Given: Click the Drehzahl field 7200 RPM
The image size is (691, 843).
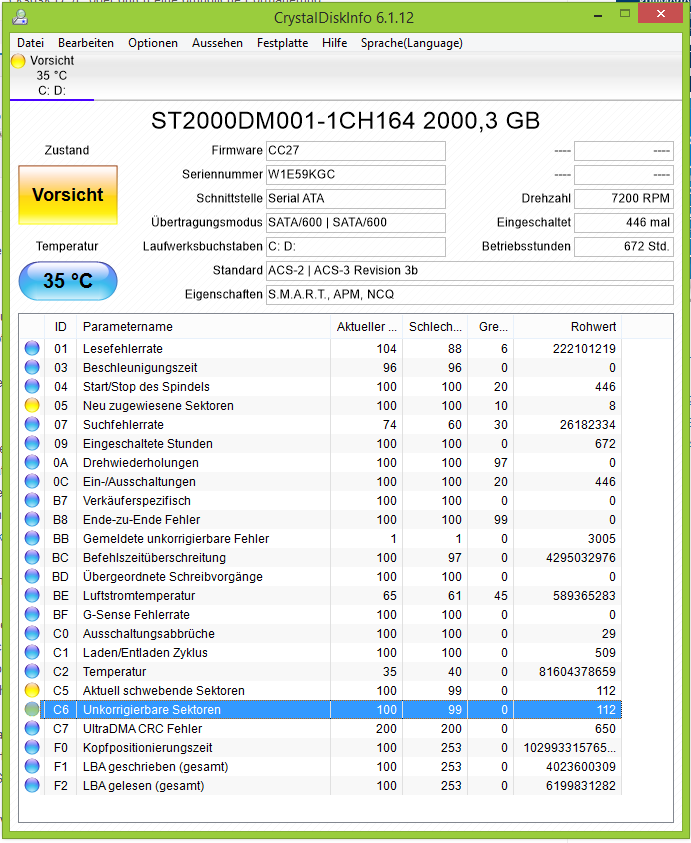Looking at the screenshot, I should tap(624, 198).
